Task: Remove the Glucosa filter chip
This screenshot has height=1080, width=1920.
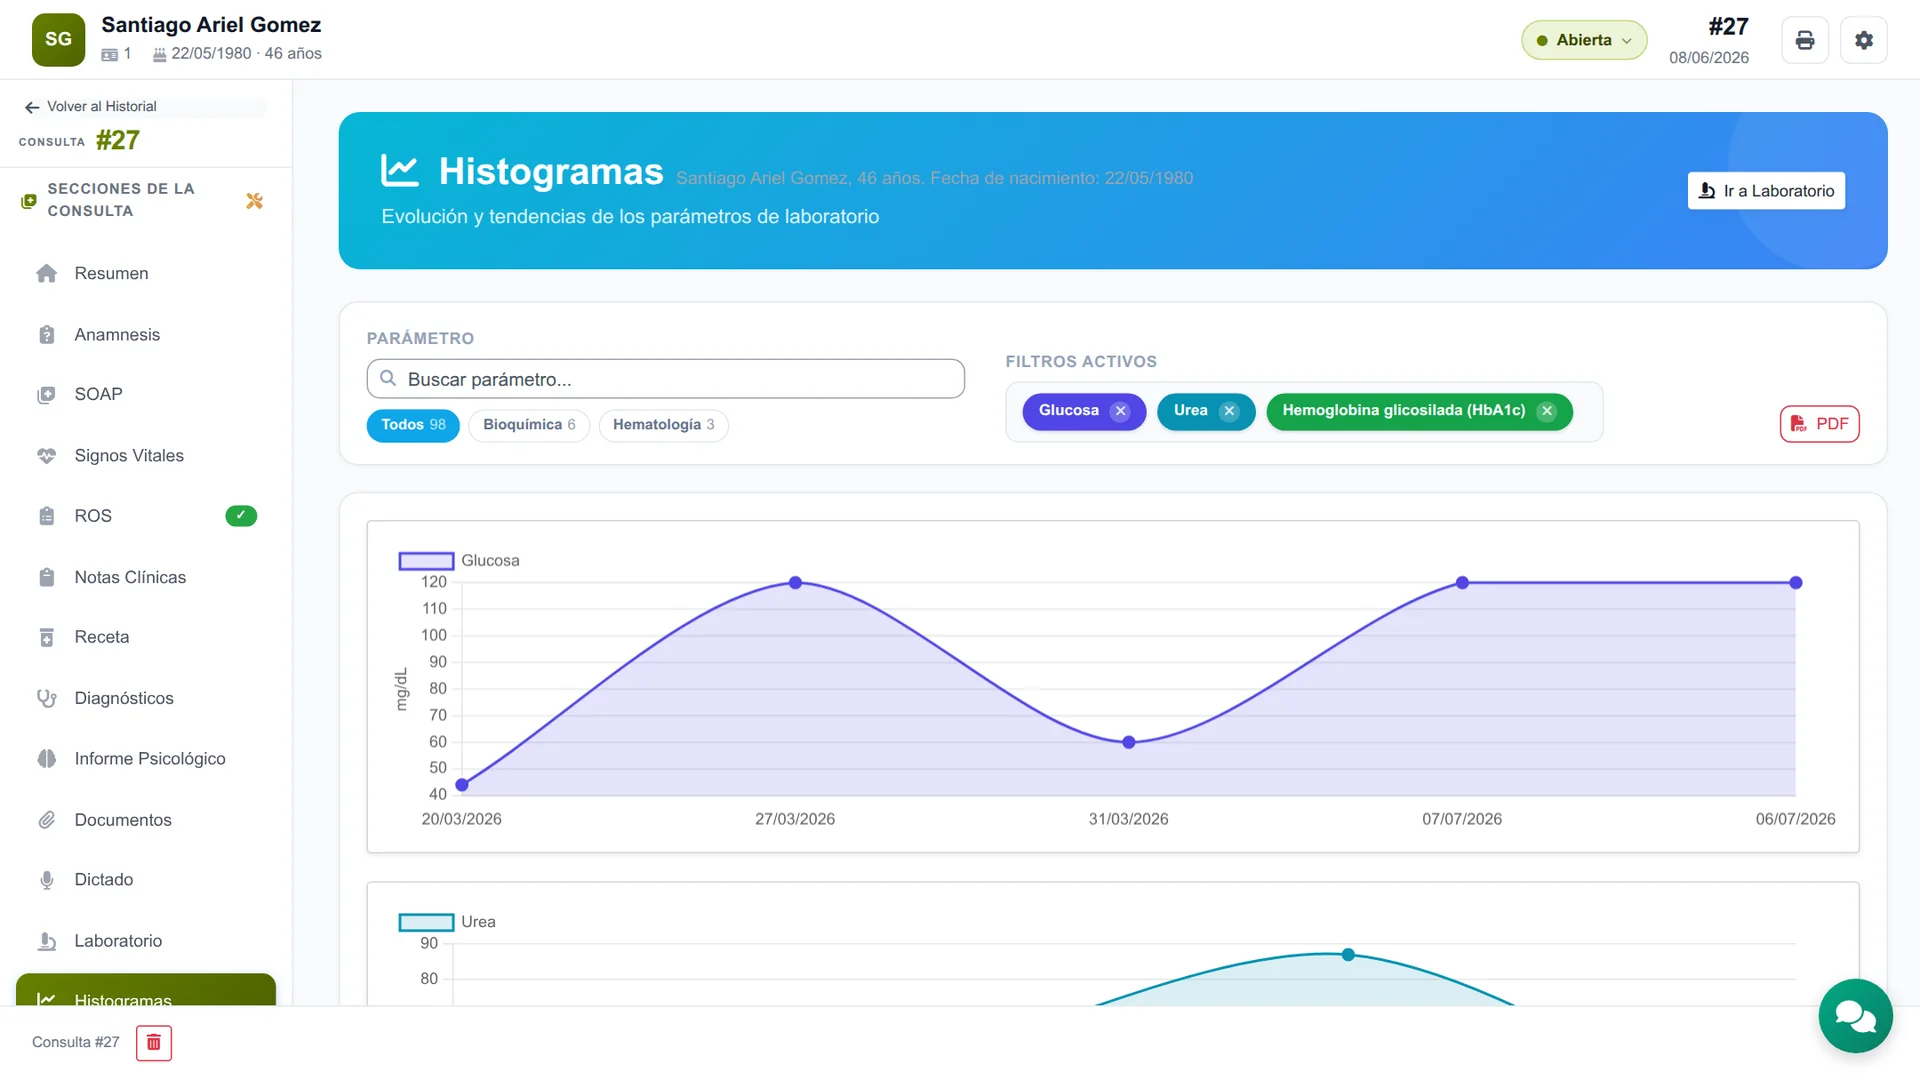Action: point(1120,411)
